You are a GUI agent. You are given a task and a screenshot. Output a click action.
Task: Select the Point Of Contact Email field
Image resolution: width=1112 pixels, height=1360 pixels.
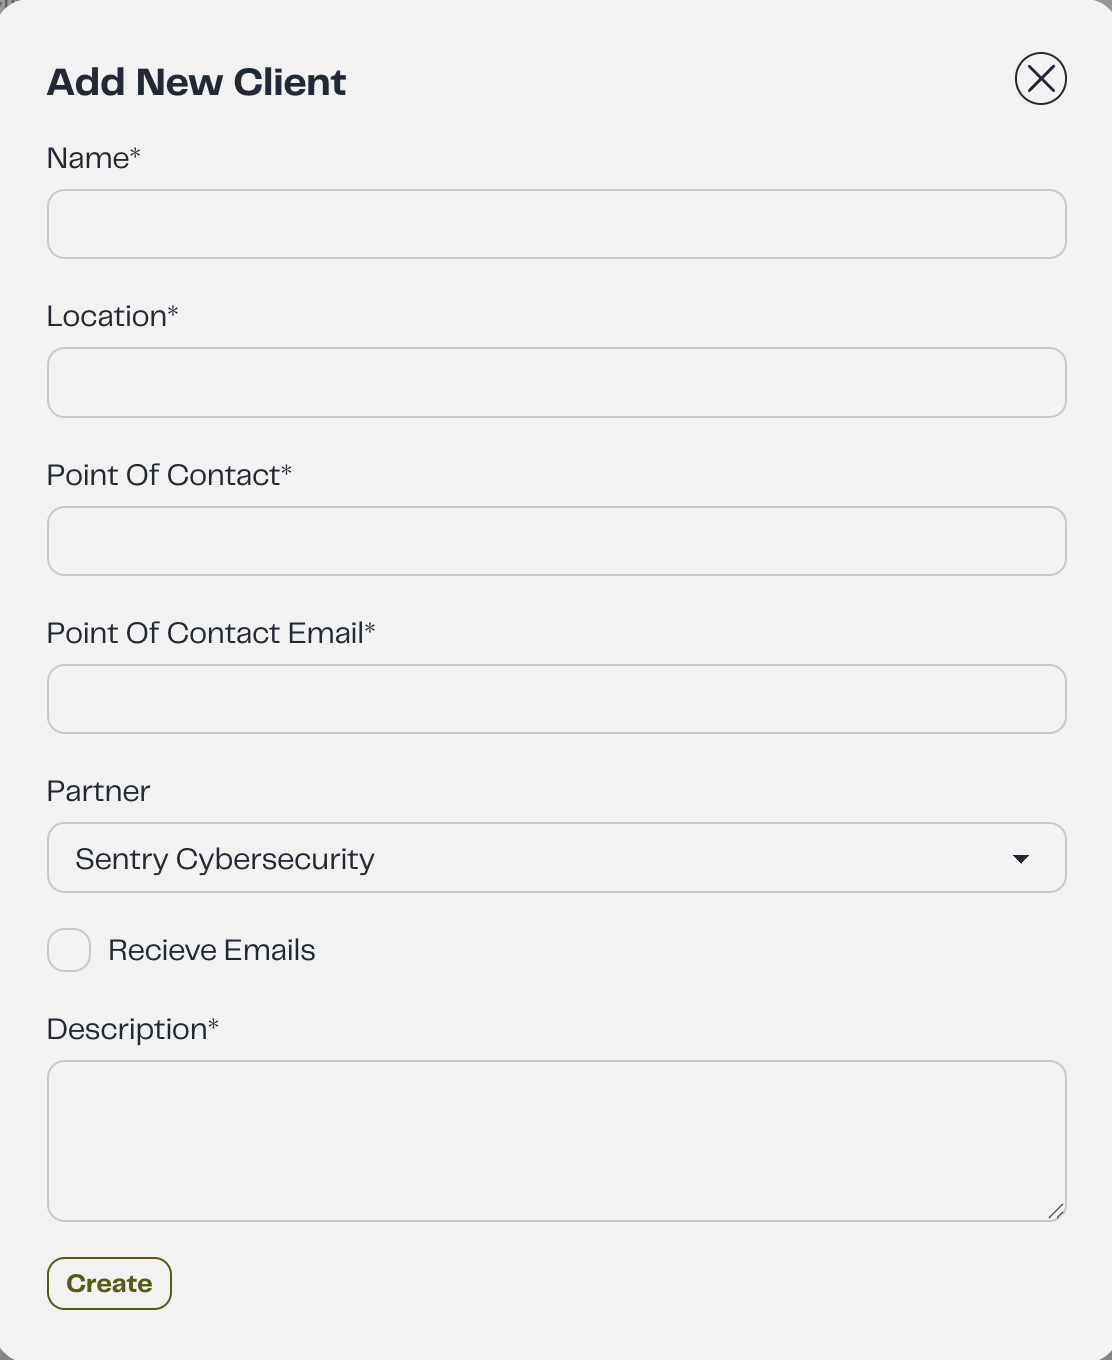point(556,698)
